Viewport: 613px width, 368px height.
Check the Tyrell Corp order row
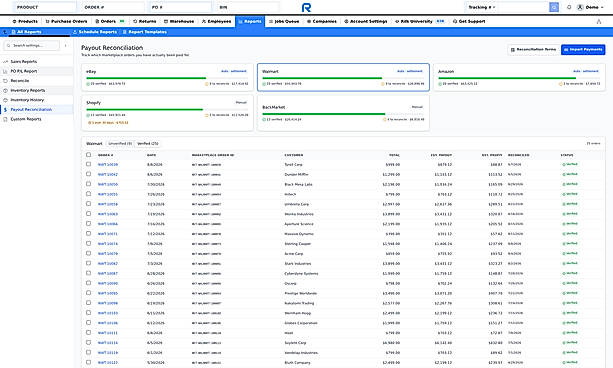[x=88, y=164]
